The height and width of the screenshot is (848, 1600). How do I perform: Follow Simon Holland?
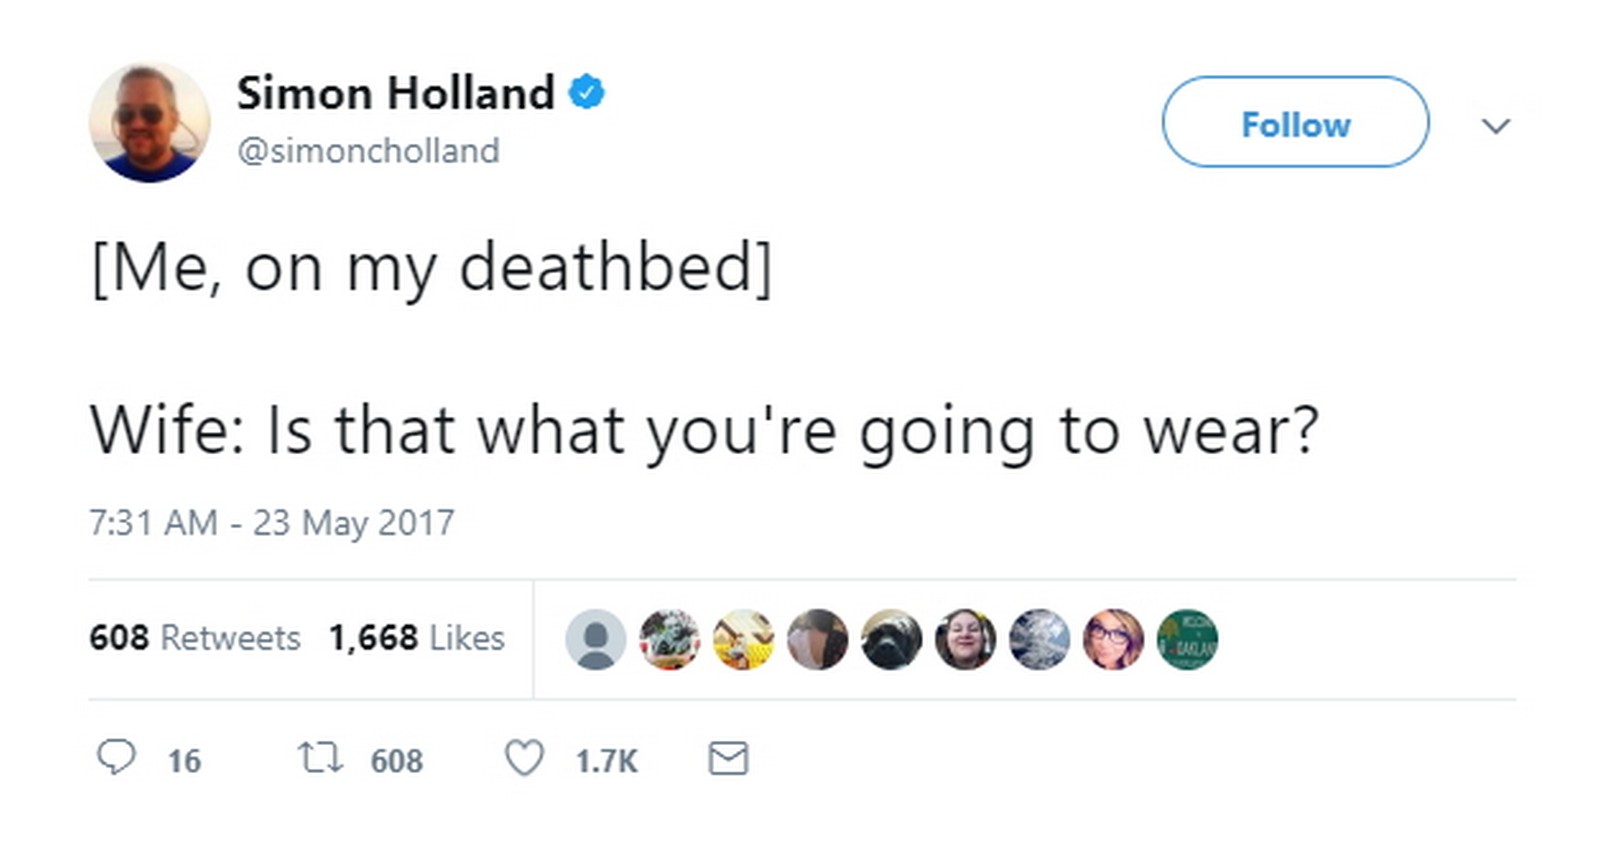(1295, 123)
